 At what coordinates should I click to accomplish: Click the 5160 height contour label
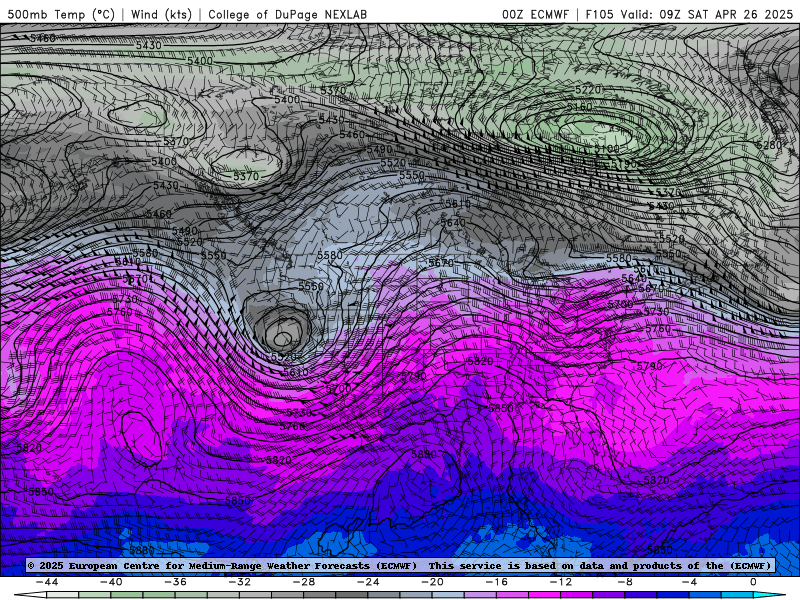point(580,107)
